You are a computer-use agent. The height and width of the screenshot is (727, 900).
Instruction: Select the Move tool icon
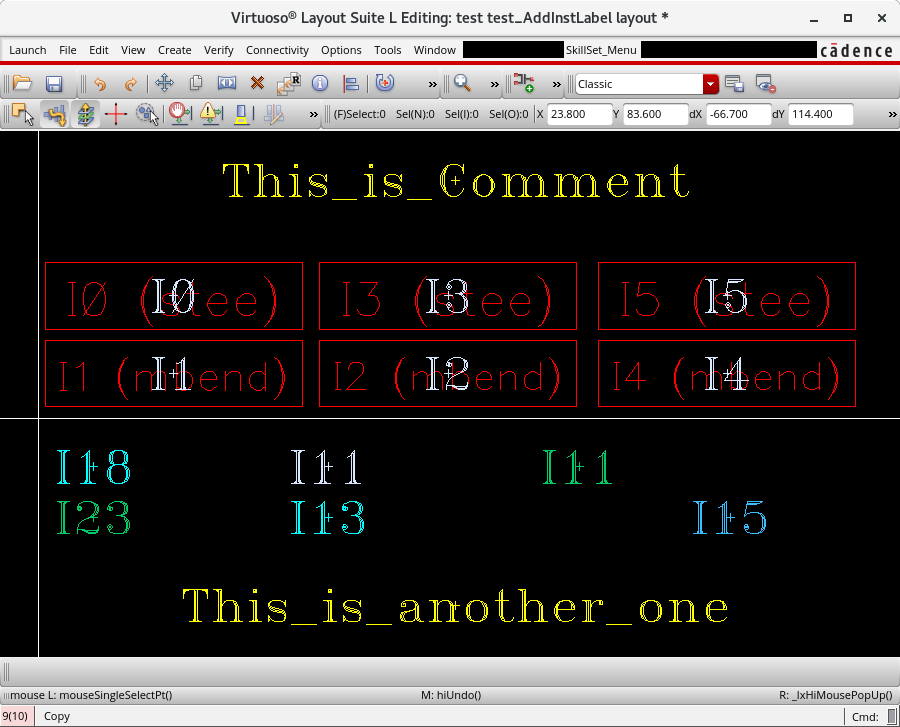click(x=164, y=83)
